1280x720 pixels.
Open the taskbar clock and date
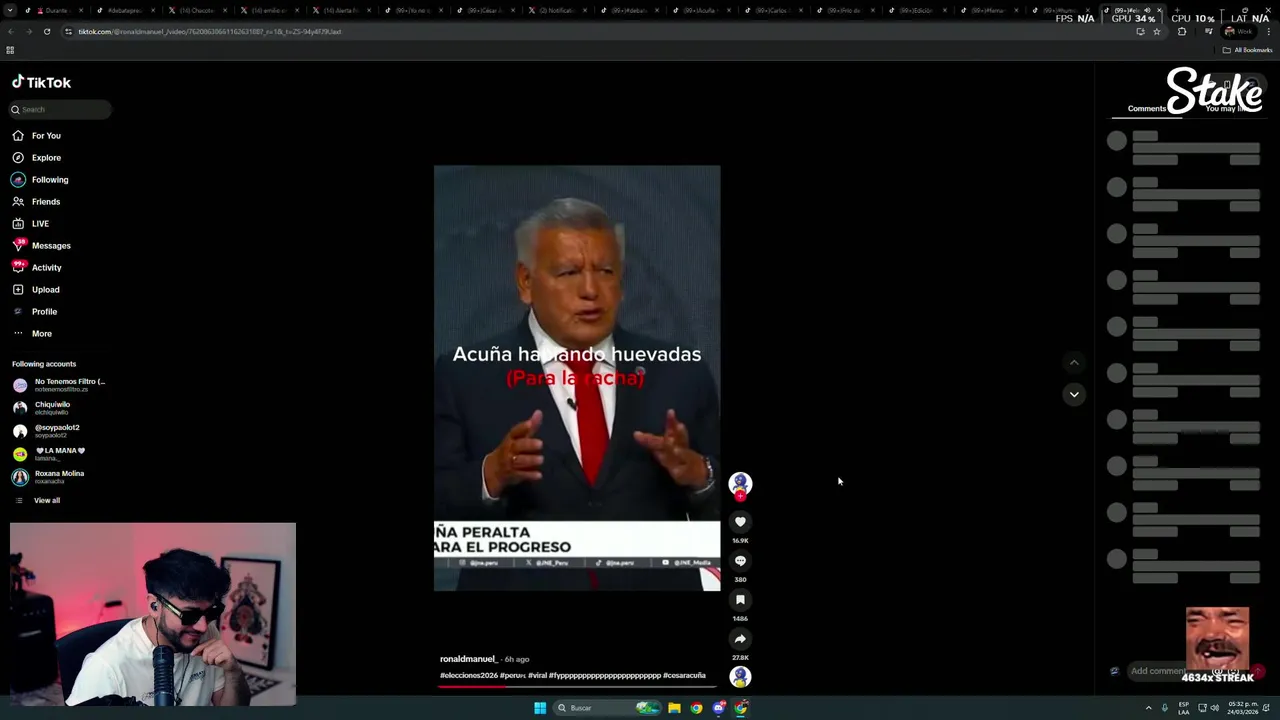tap(1243, 708)
